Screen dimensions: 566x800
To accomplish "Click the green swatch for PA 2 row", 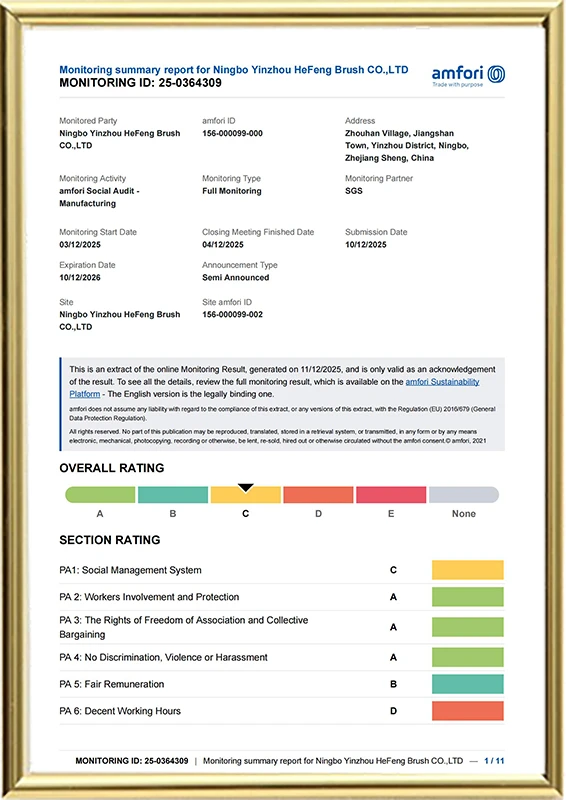I will (467, 596).
